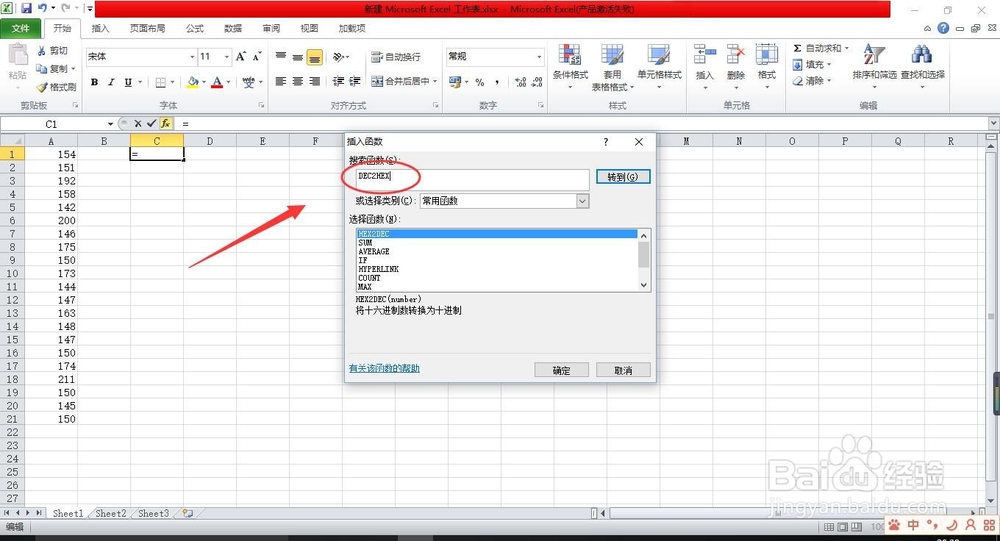Switch to the Data tab
Image resolution: width=1000 pixels, height=541 pixels.
(233, 28)
